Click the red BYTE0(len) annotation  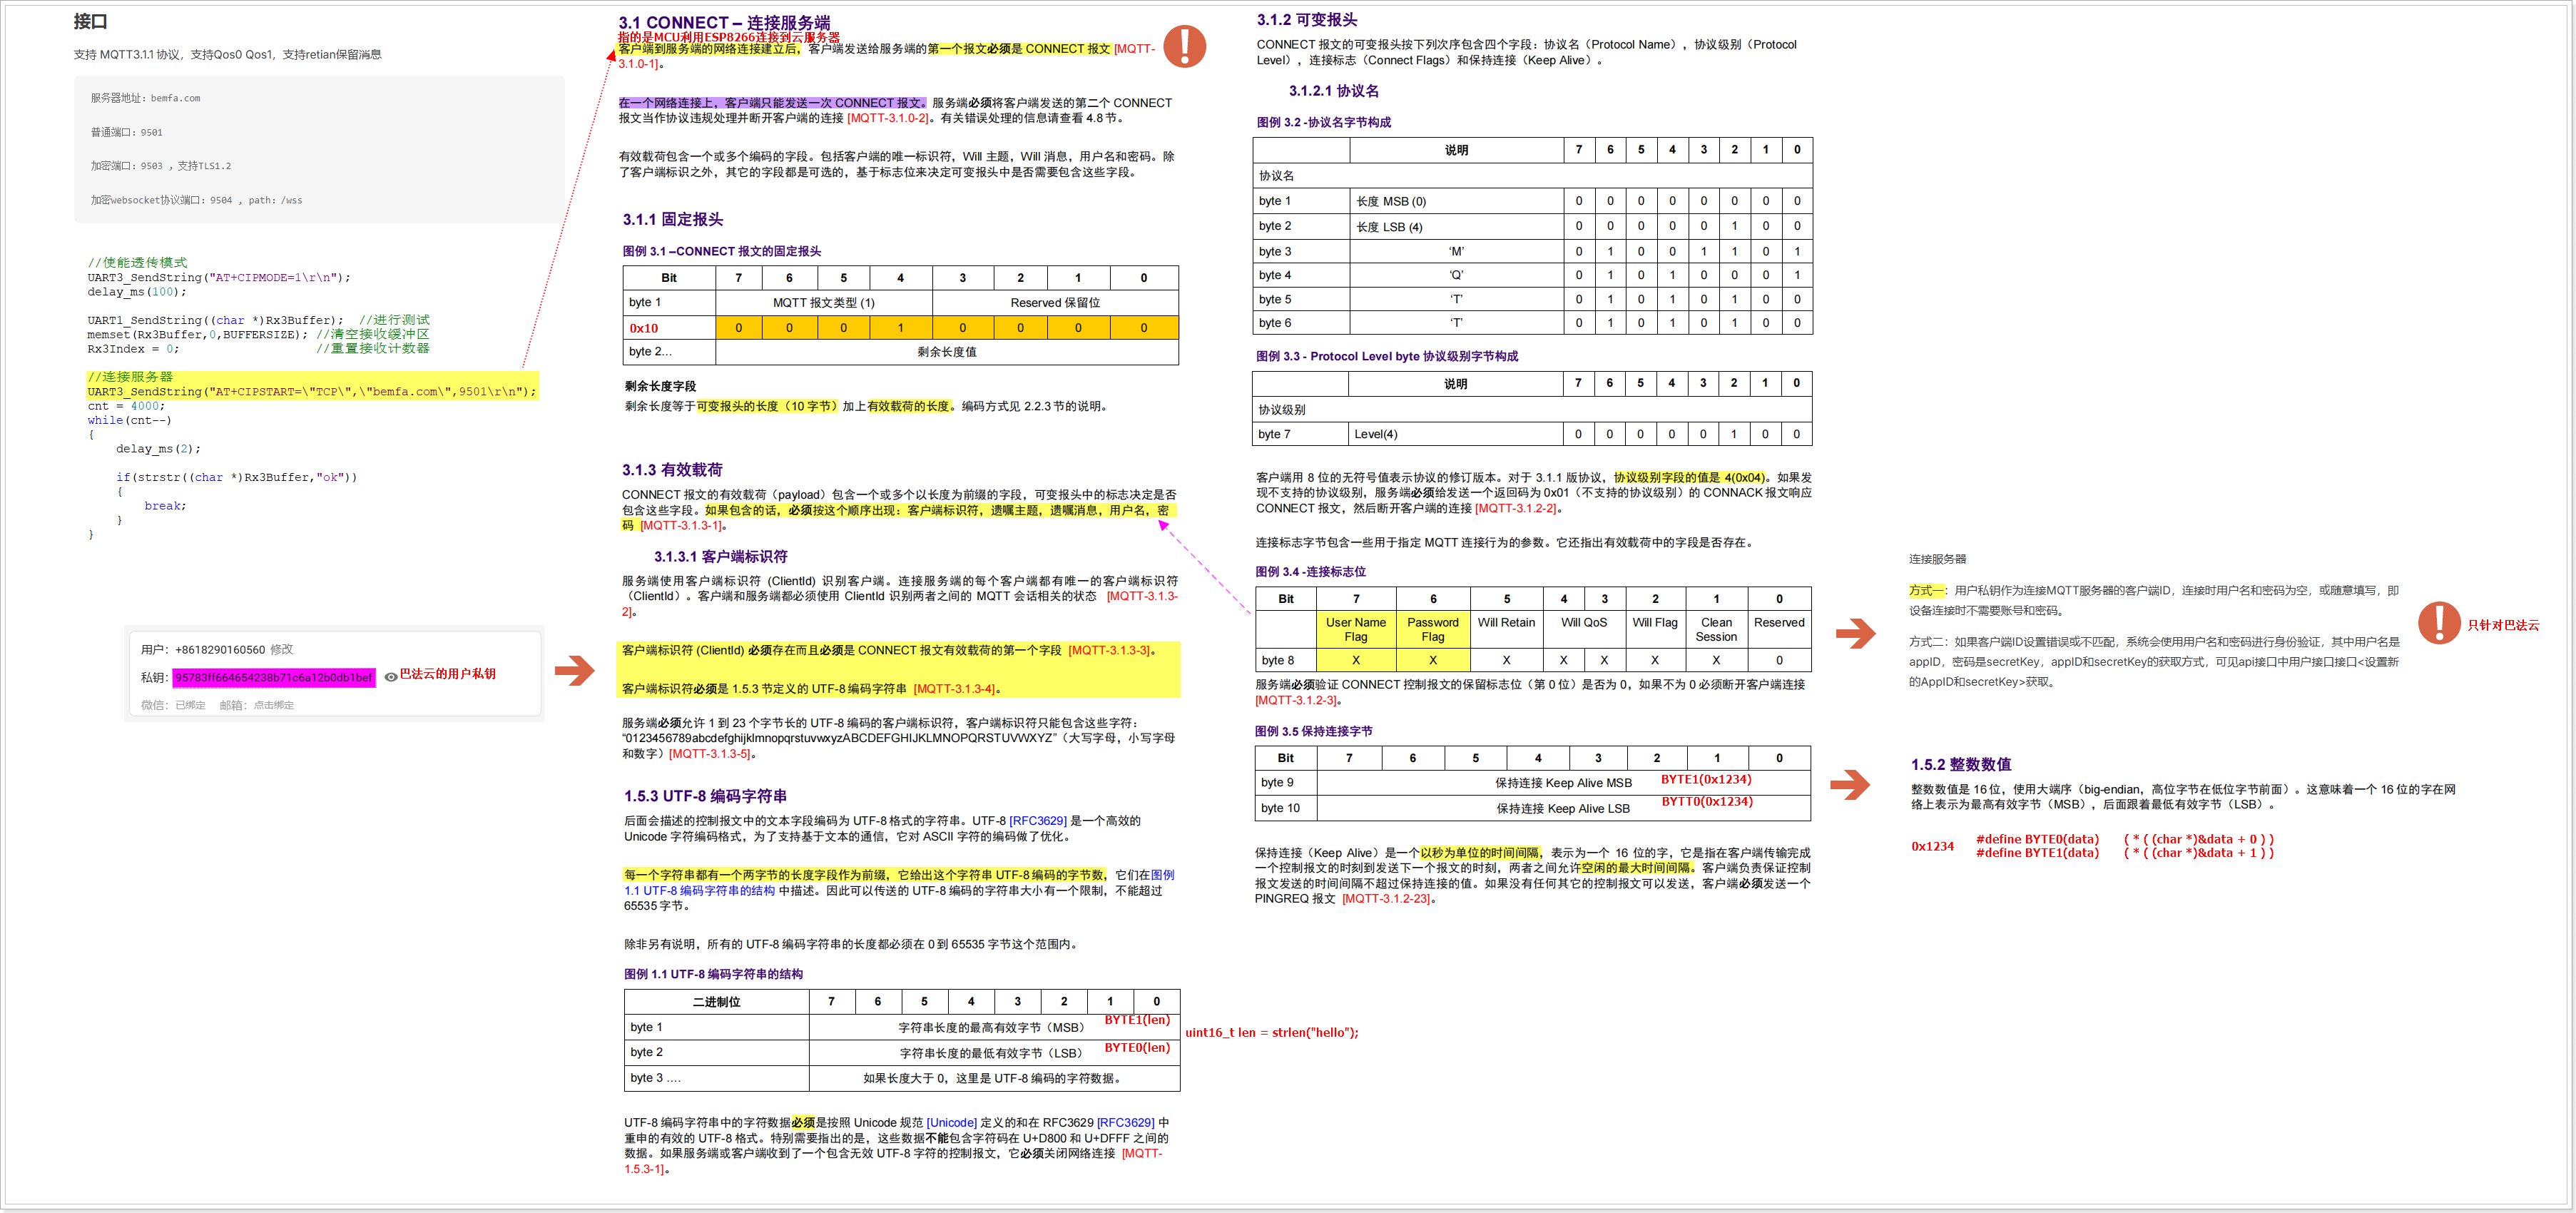pyautogui.click(x=1137, y=1048)
